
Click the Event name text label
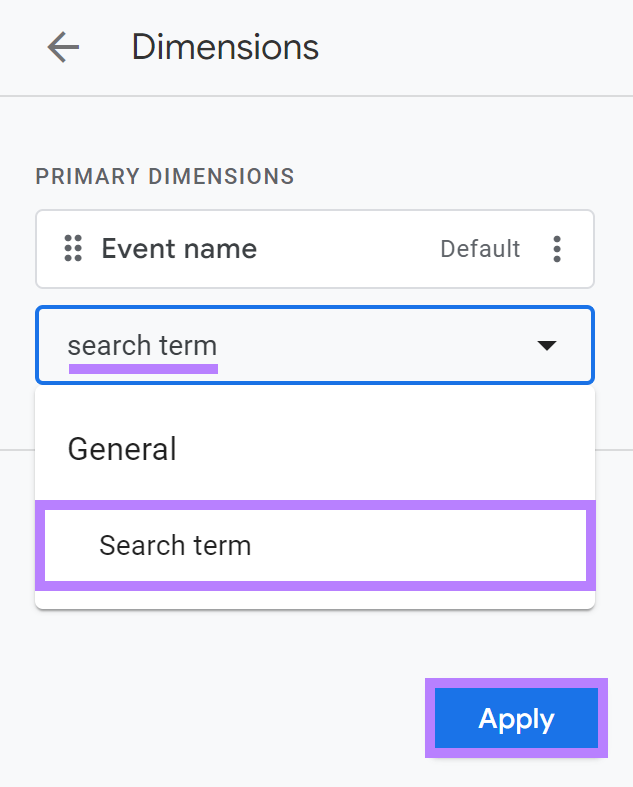(x=179, y=248)
